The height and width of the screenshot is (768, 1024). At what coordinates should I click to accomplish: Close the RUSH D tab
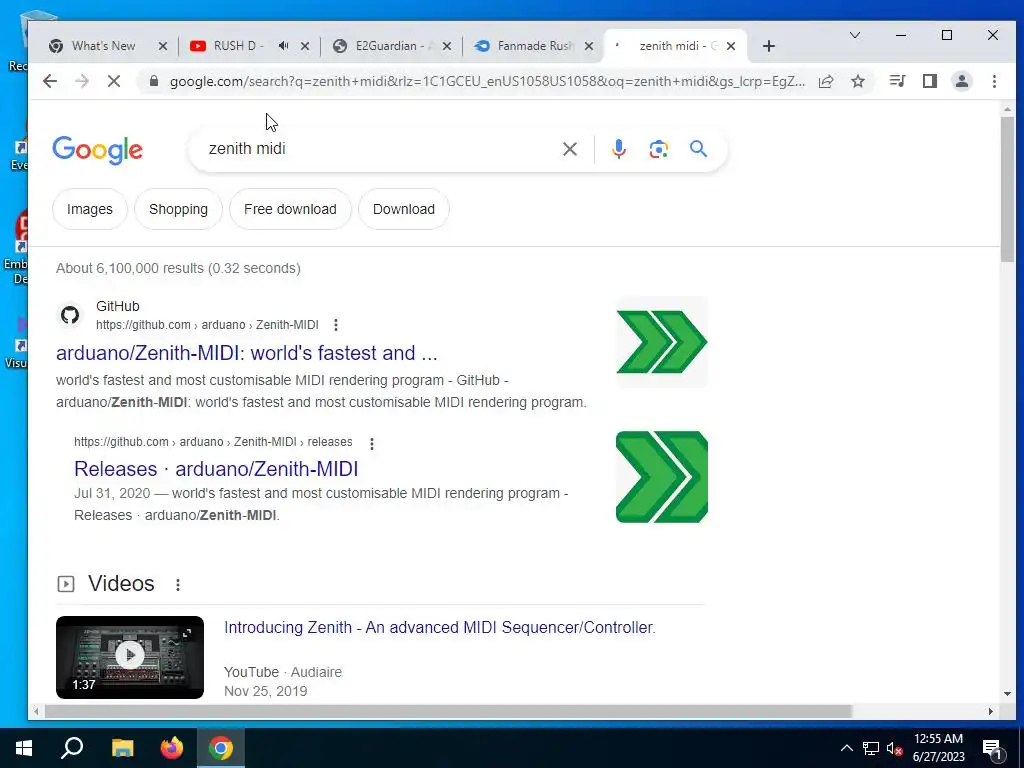pos(305,46)
